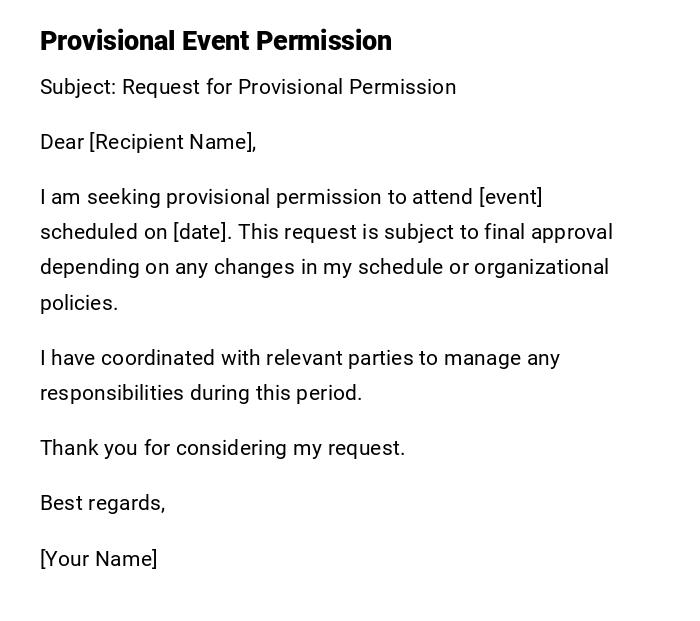Click the word "policies." ending first paragraph

[x=79, y=303]
